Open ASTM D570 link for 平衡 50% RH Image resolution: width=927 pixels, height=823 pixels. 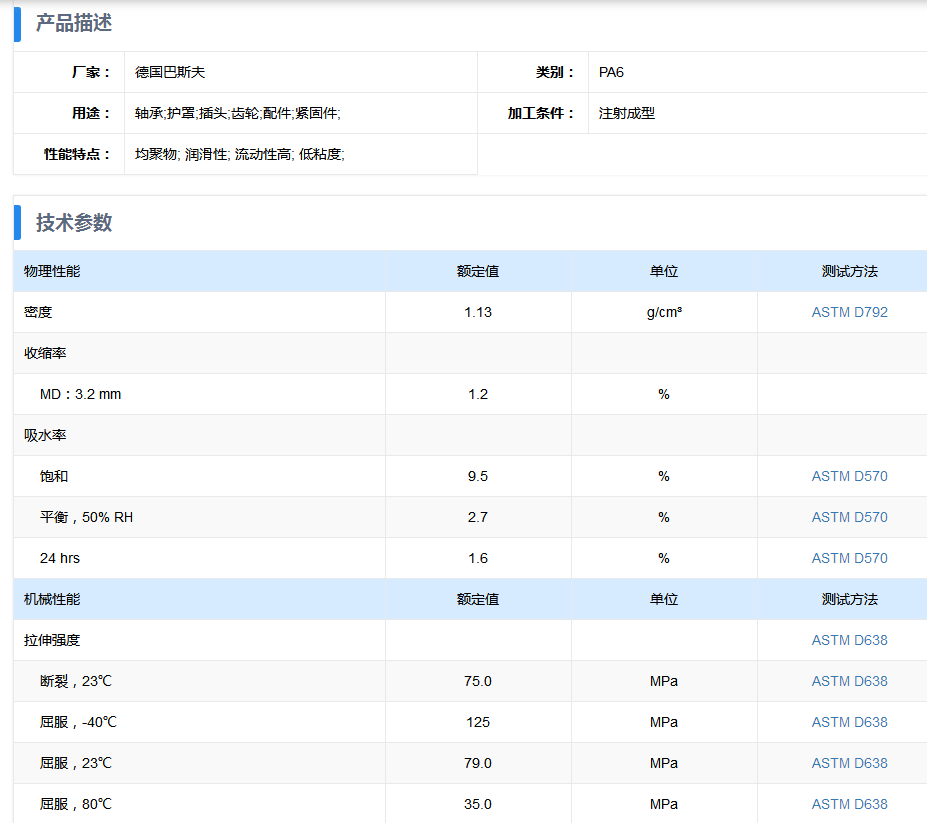point(849,517)
